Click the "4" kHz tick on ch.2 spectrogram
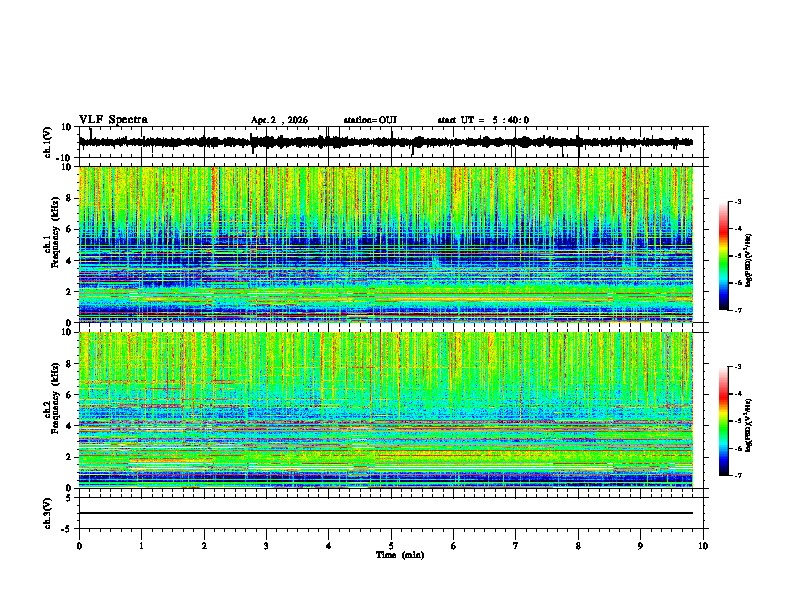The width and height of the screenshot is (792, 612). tap(70, 426)
